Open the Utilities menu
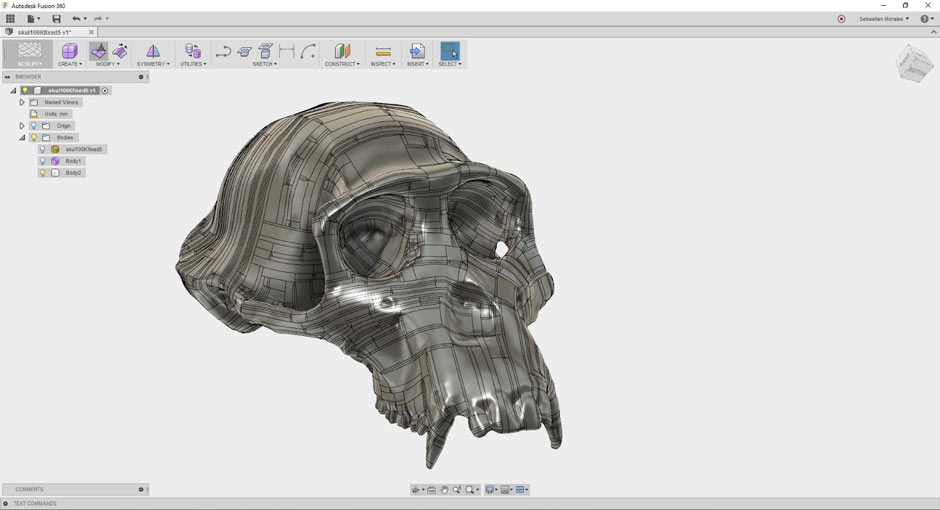Viewport: 940px width, 510px height. 193,64
